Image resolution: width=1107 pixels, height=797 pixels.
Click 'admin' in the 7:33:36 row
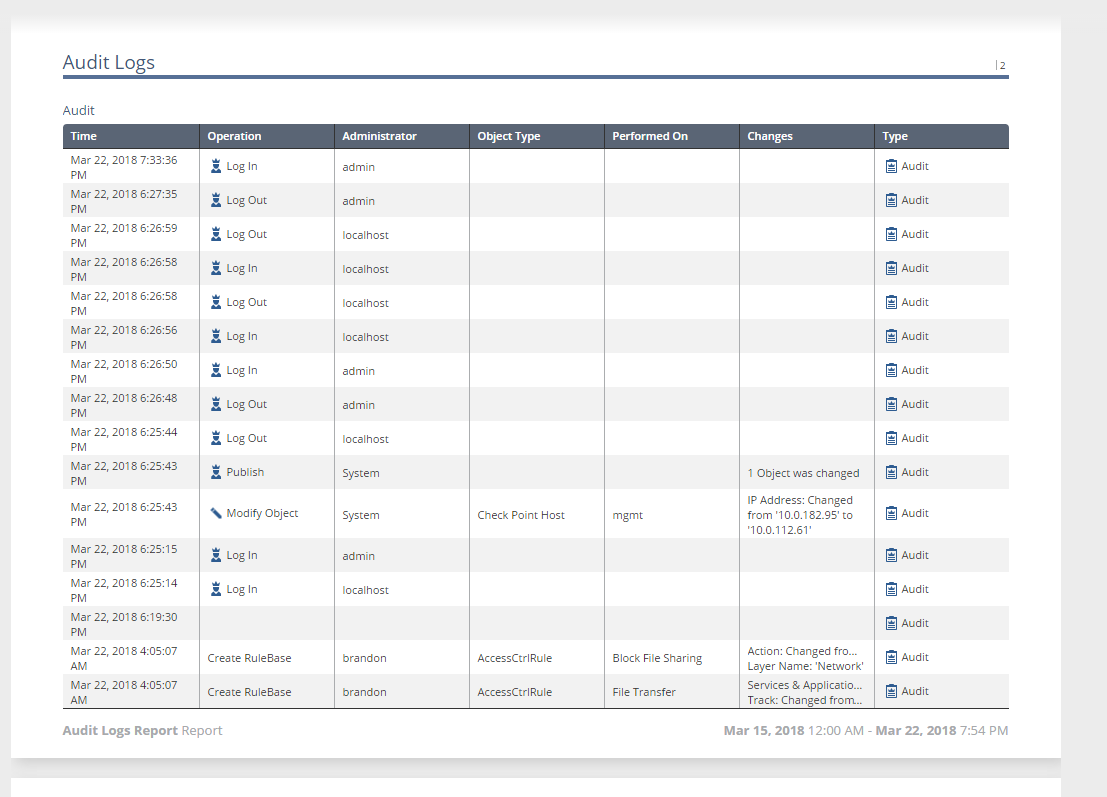click(359, 167)
